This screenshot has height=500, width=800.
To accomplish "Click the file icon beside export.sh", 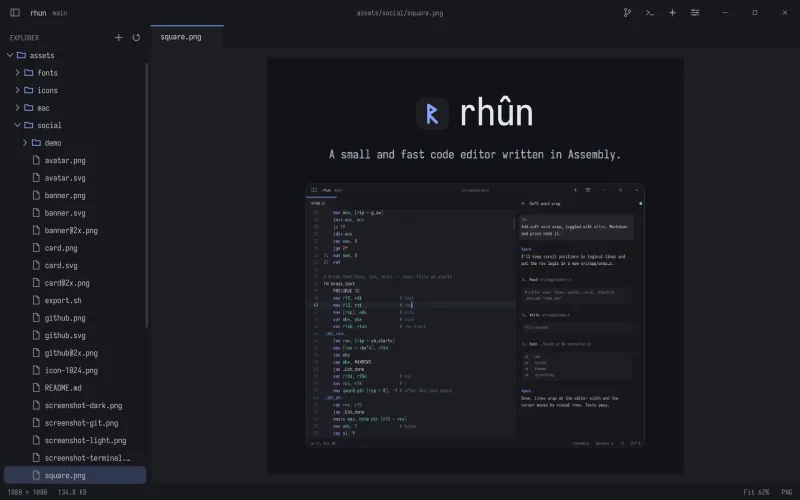I will pos(36,301).
